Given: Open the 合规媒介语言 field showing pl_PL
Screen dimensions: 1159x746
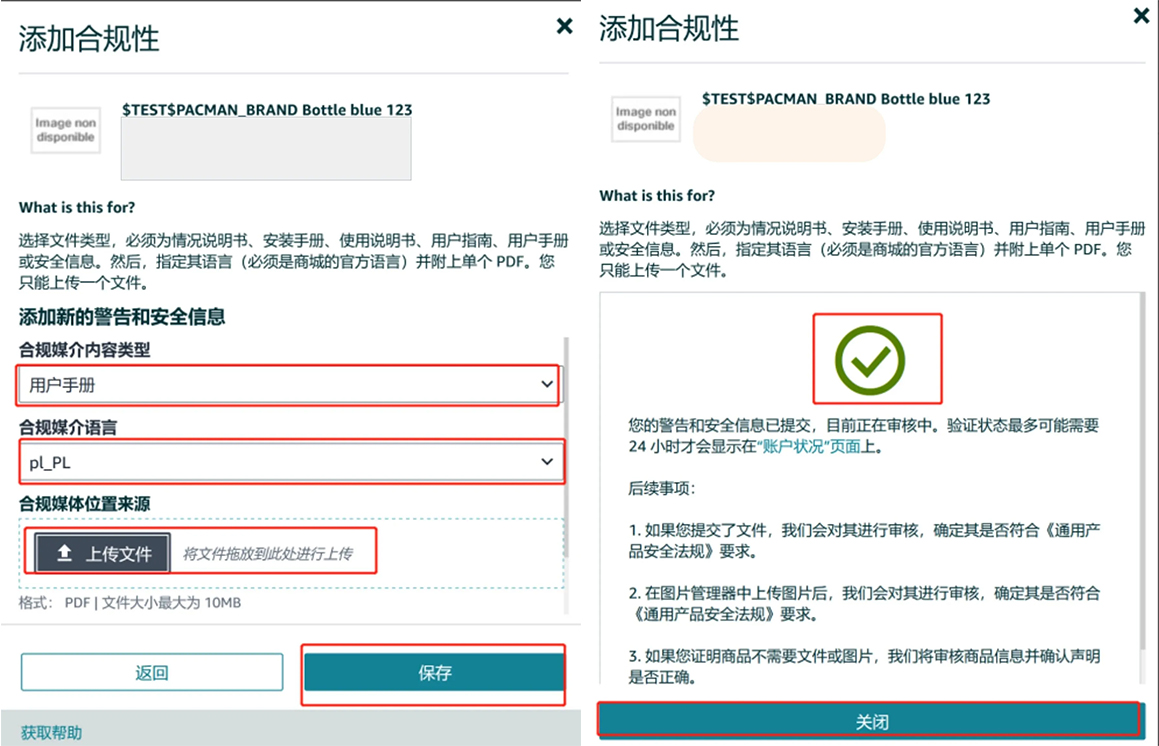Looking at the screenshot, I should pyautogui.click(x=280, y=462).
